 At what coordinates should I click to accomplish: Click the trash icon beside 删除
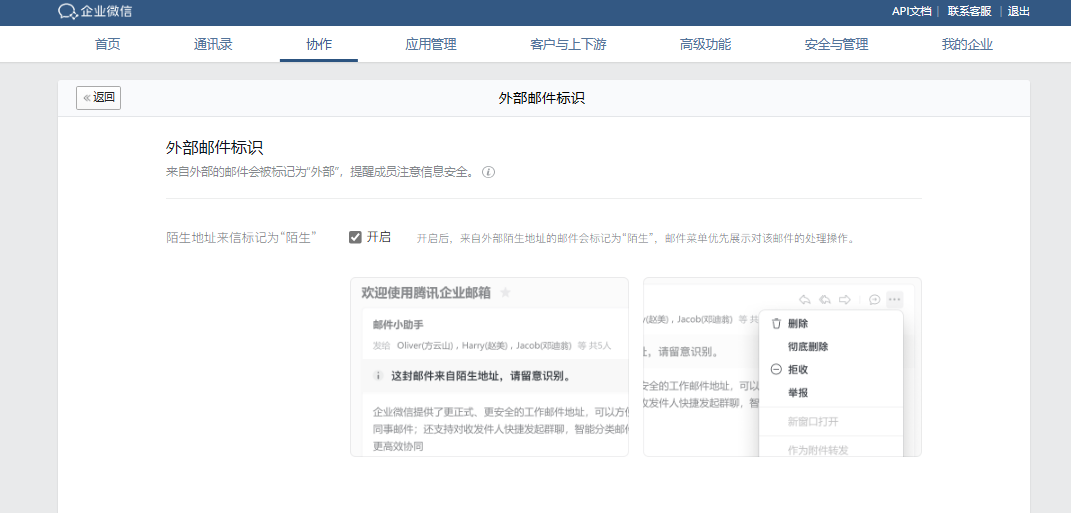(x=776, y=324)
